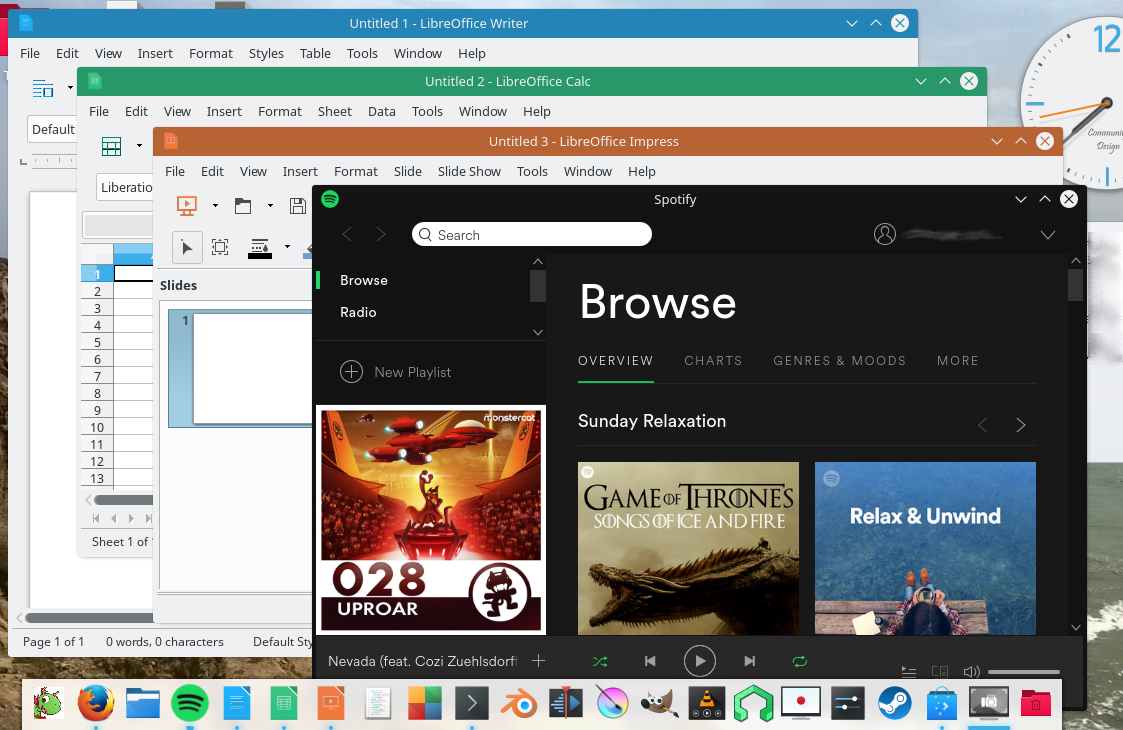Mute with the Spotify speaker icon
1123x730 pixels.
click(x=971, y=672)
